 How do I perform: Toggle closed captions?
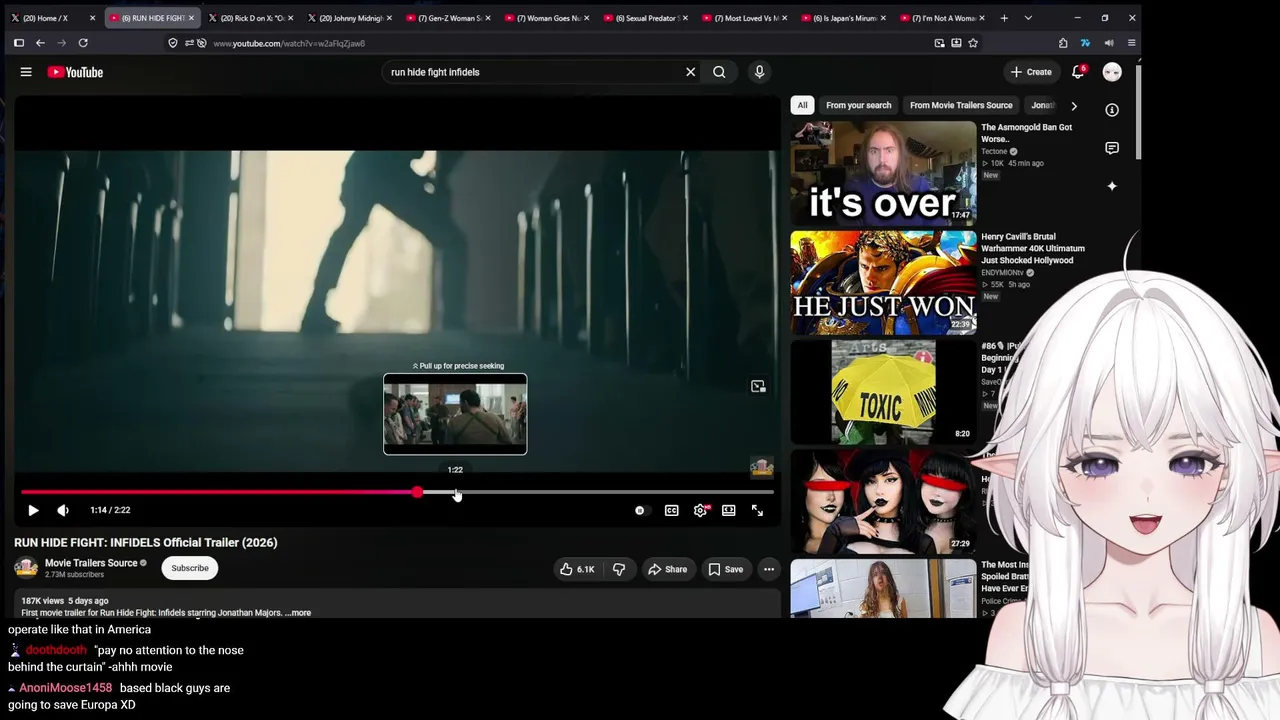[x=672, y=510]
